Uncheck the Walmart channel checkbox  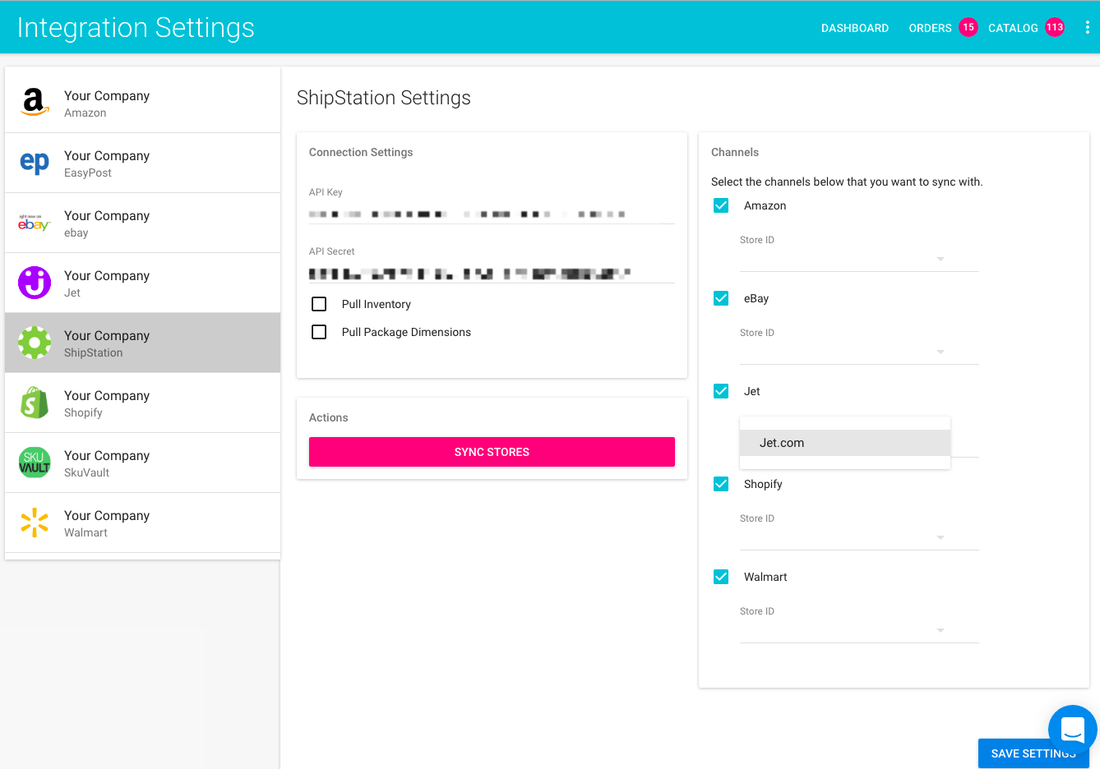pyautogui.click(x=721, y=577)
